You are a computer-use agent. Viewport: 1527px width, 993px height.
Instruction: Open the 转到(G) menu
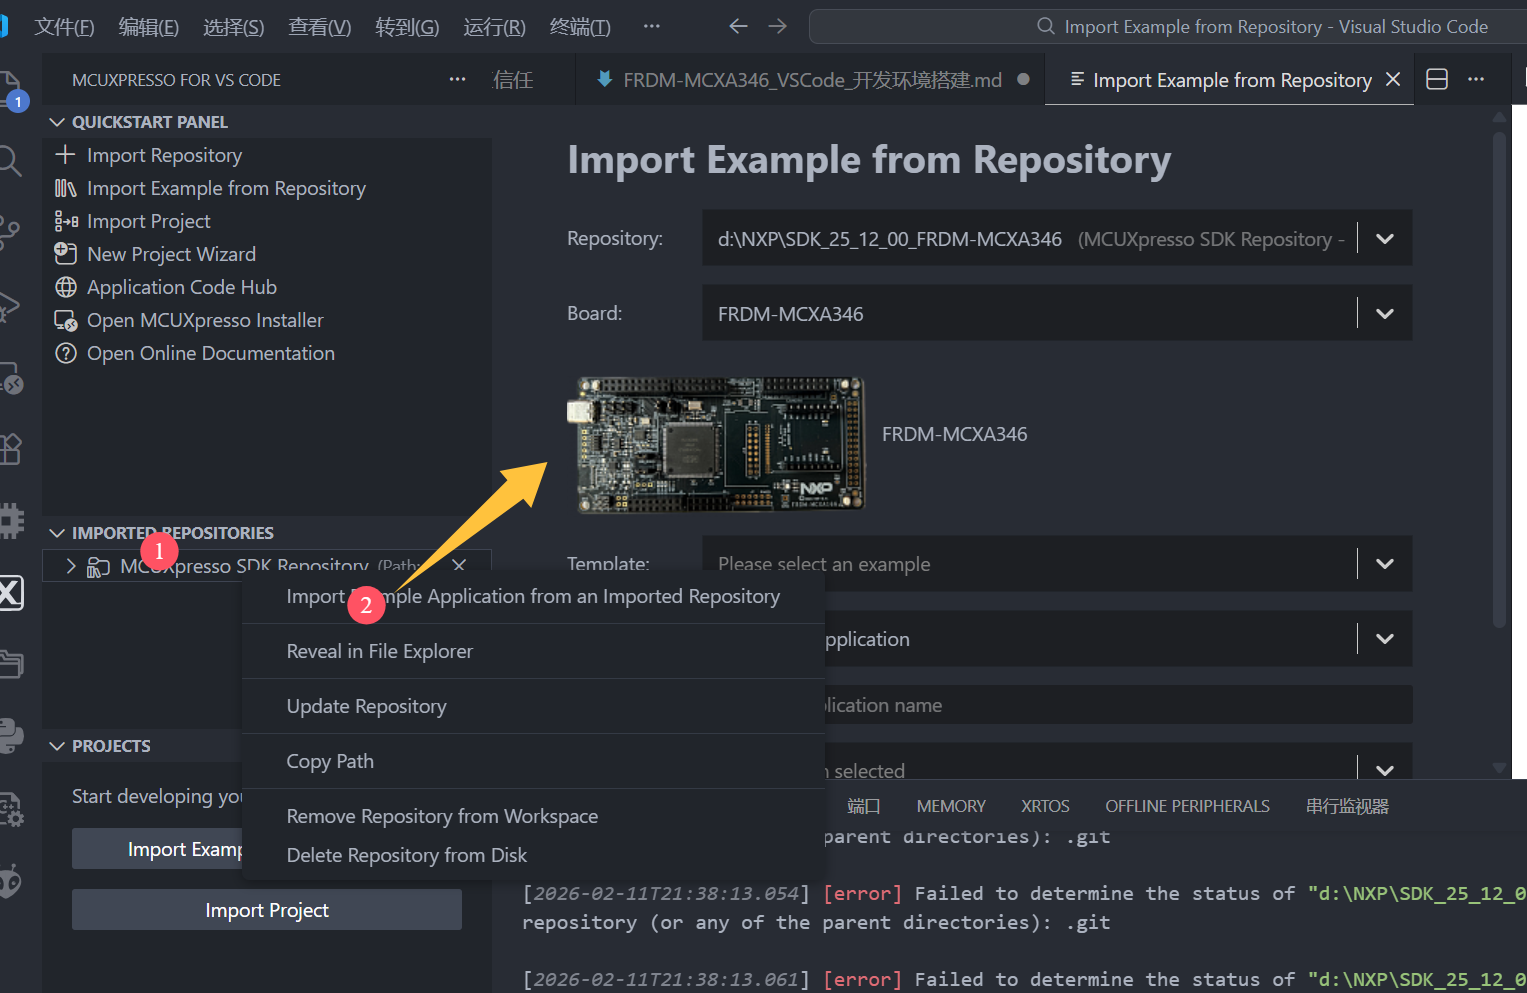click(407, 27)
